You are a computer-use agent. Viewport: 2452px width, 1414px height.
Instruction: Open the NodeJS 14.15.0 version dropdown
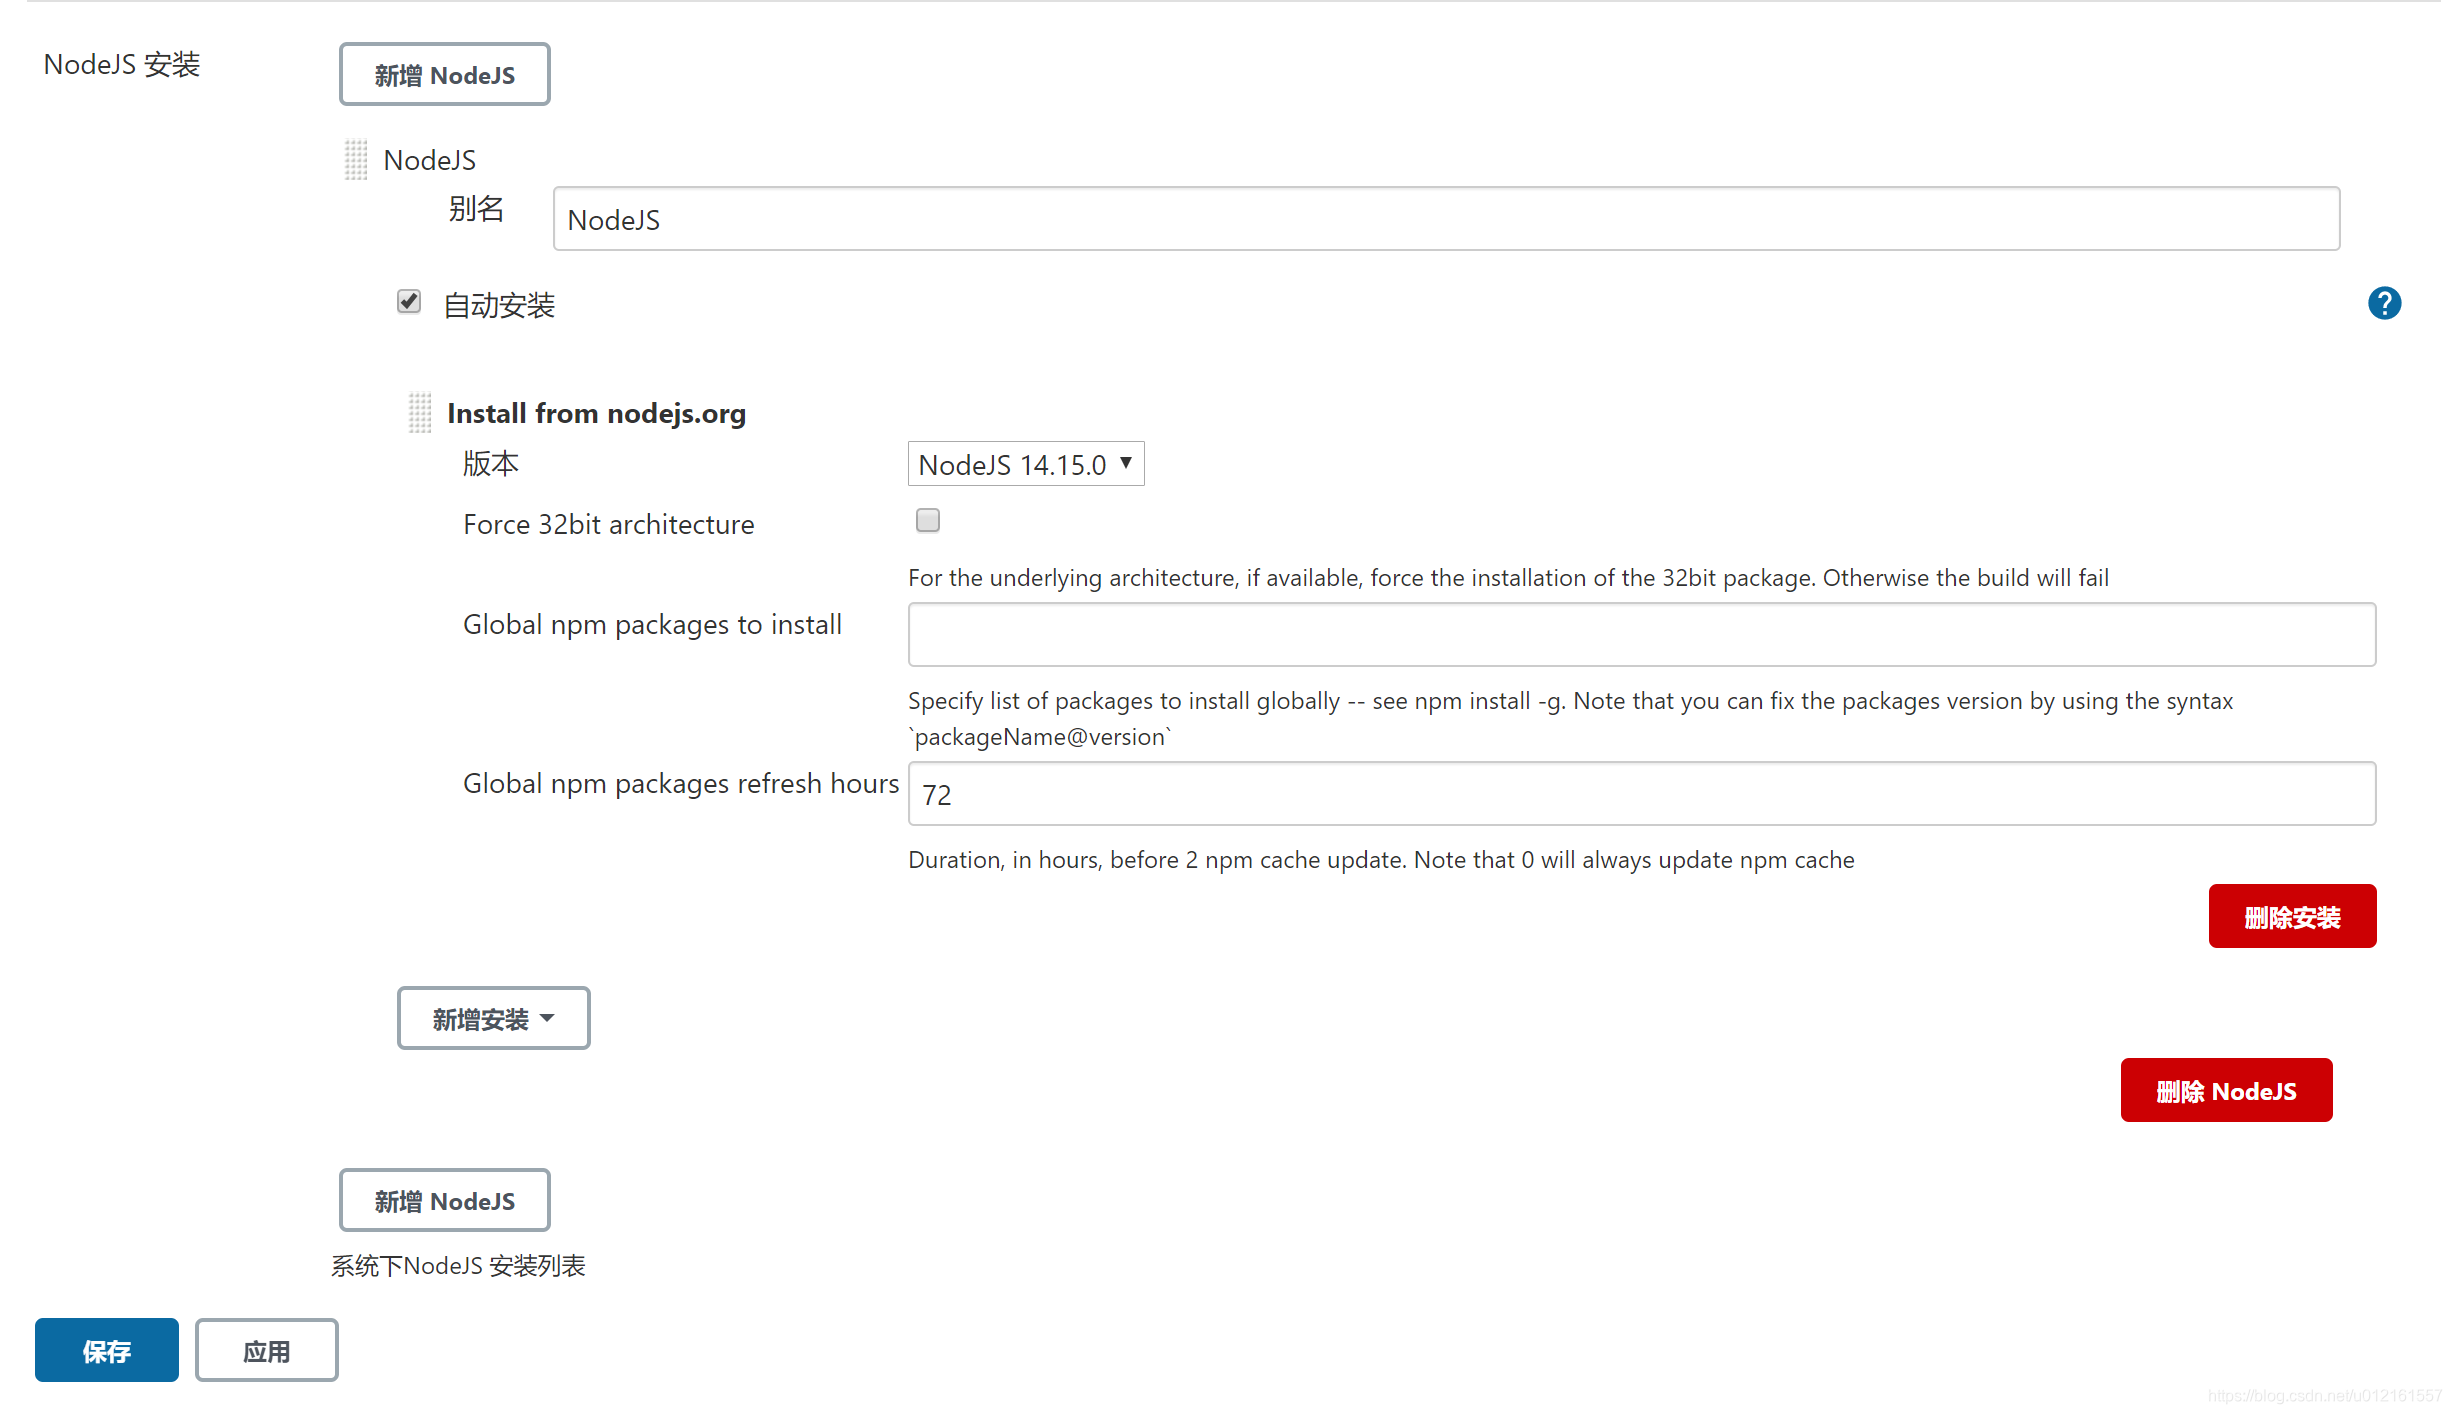coord(1026,464)
